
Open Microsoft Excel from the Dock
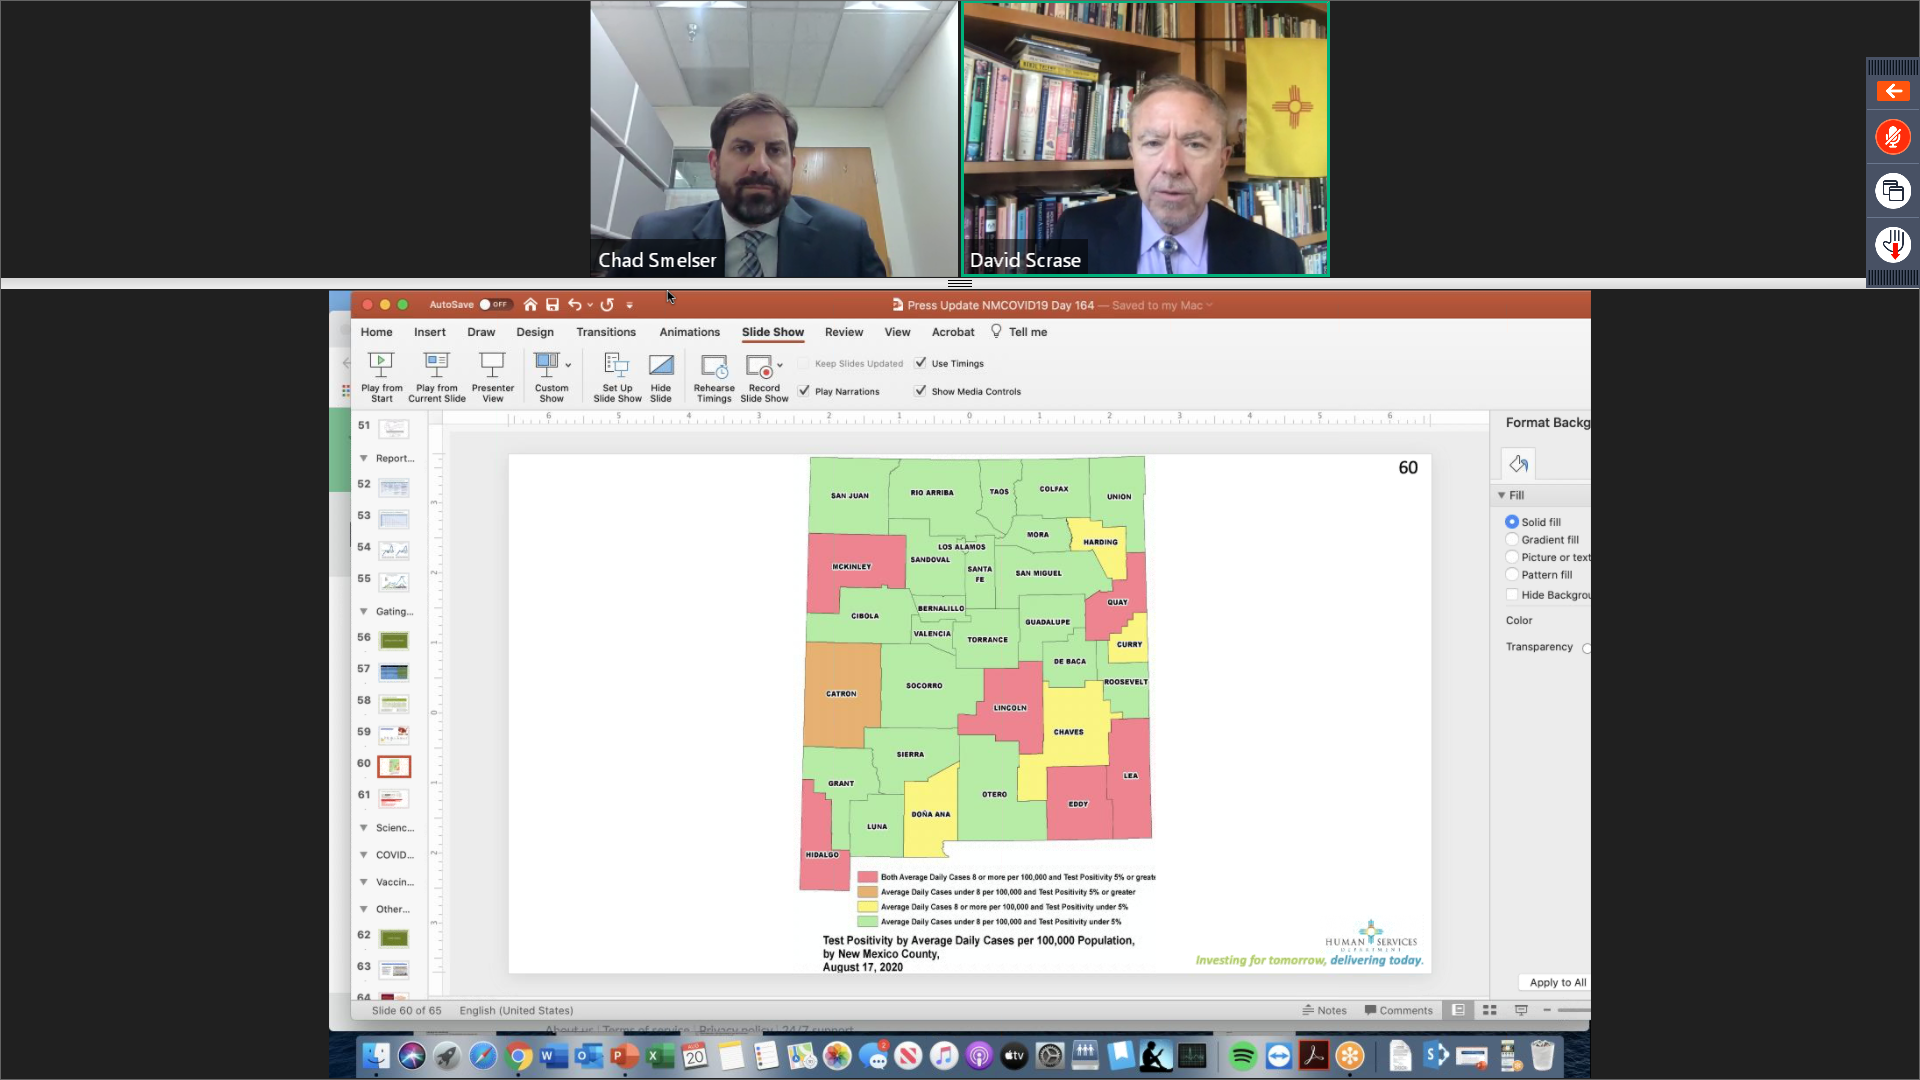(x=660, y=1056)
